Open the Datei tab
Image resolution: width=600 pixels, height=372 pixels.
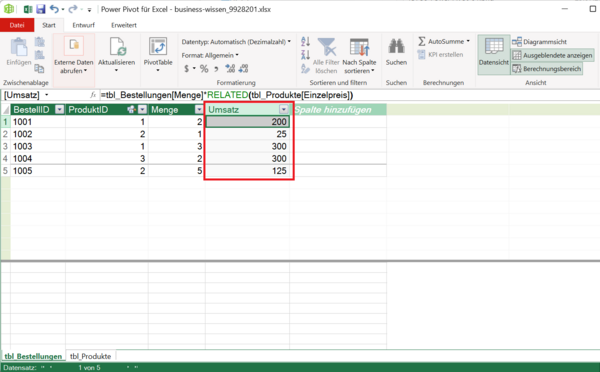[x=17, y=25]
